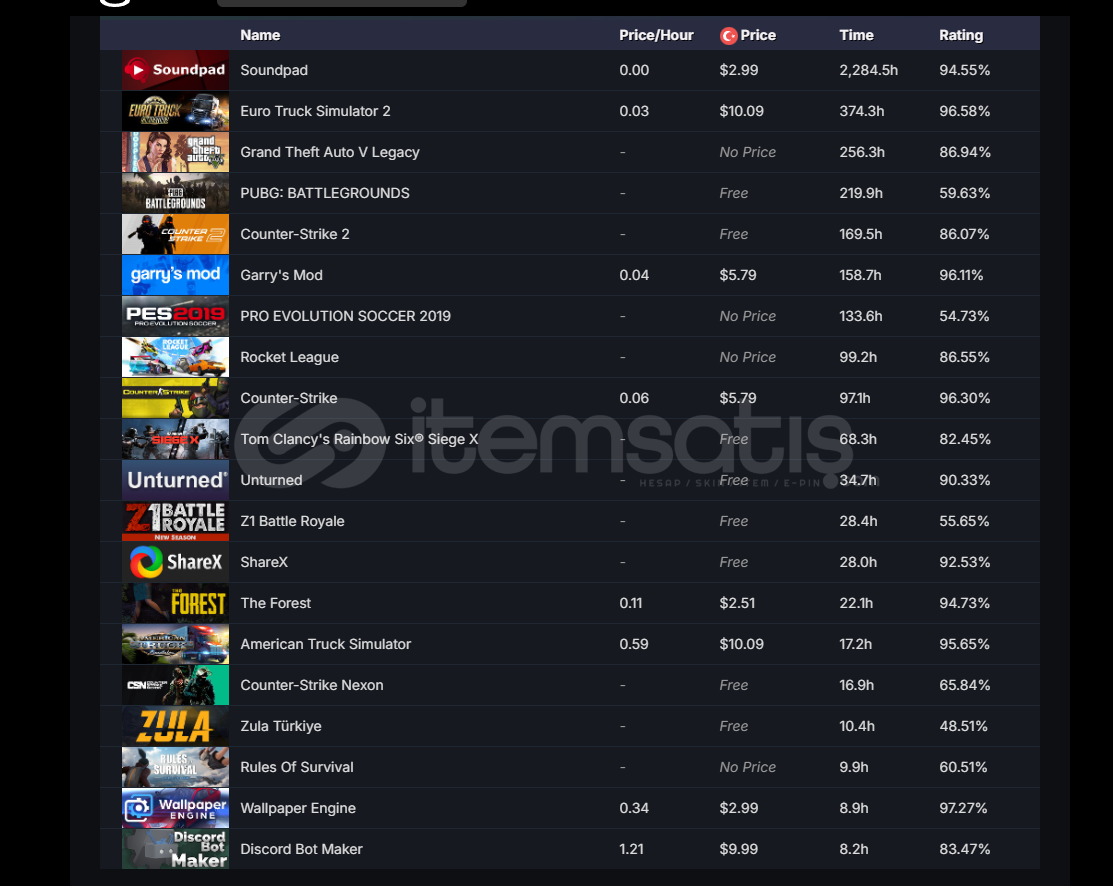Screen dimensions: 1113x886
Task: Open the Zula thumbnail
Action: tap(175, 726)
